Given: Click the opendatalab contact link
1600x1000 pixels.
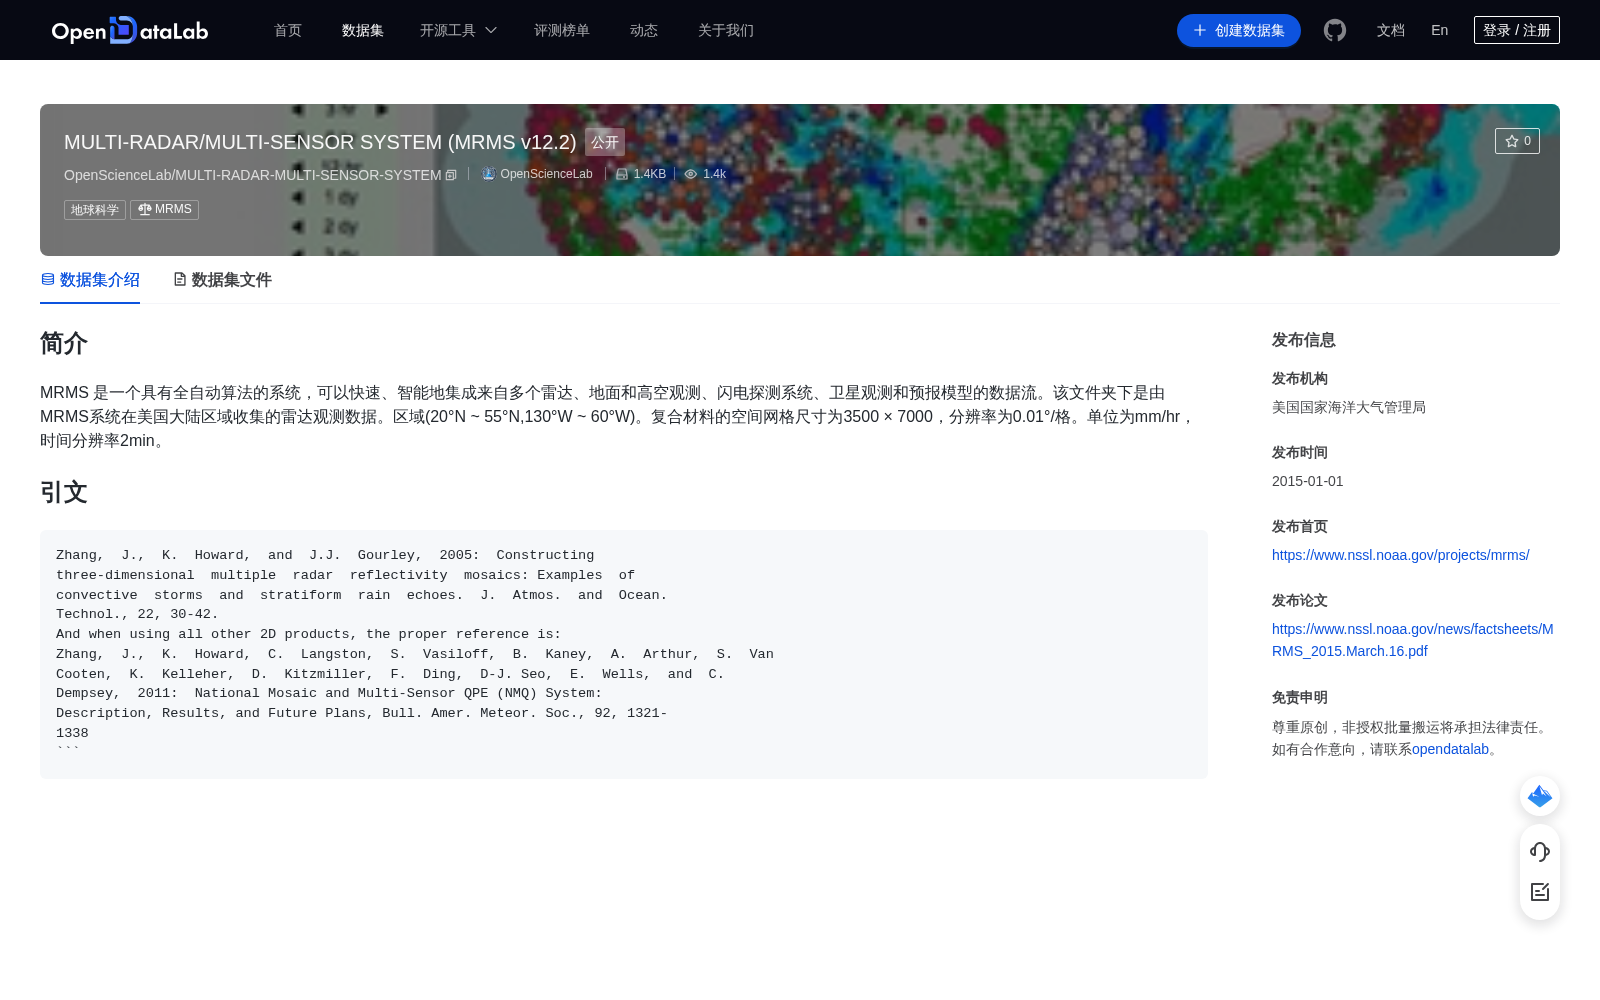Looking at the screenshot, I should [1450, 749].
